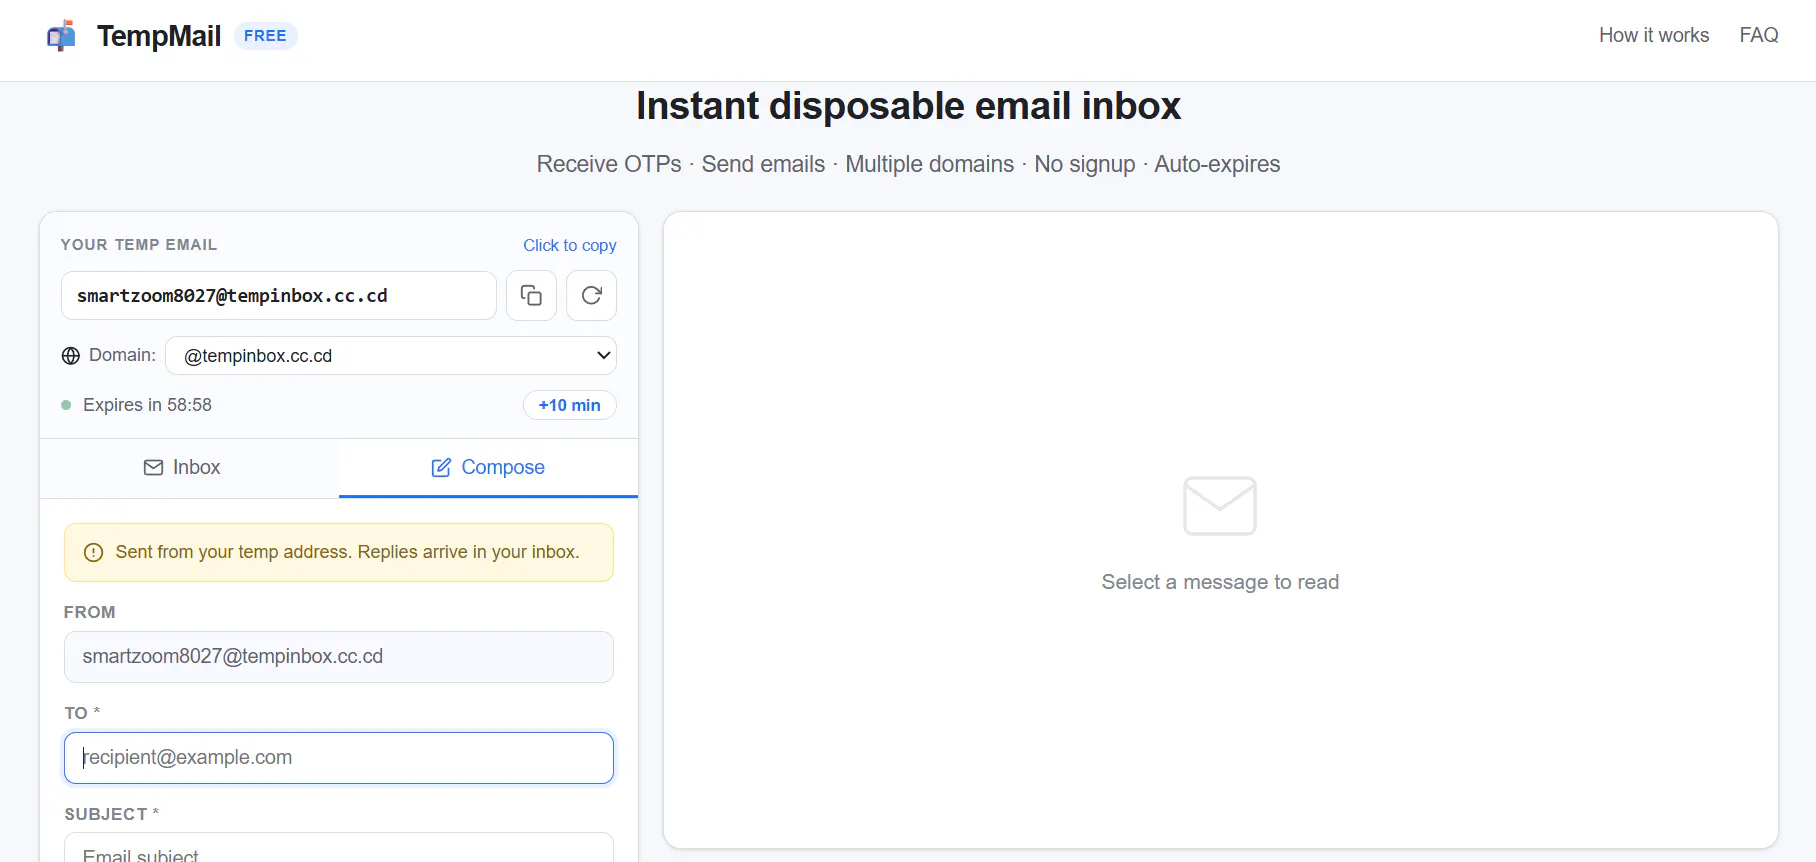Click the pencil icon in the Compose tab

pyautogui.click(x=441, y=468)
